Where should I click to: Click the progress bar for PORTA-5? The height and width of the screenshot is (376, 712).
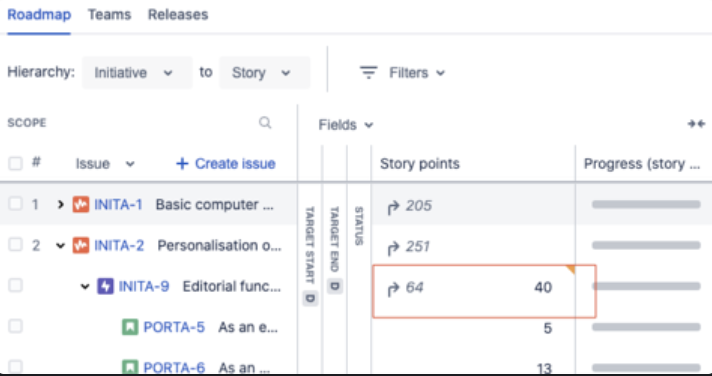646,327
